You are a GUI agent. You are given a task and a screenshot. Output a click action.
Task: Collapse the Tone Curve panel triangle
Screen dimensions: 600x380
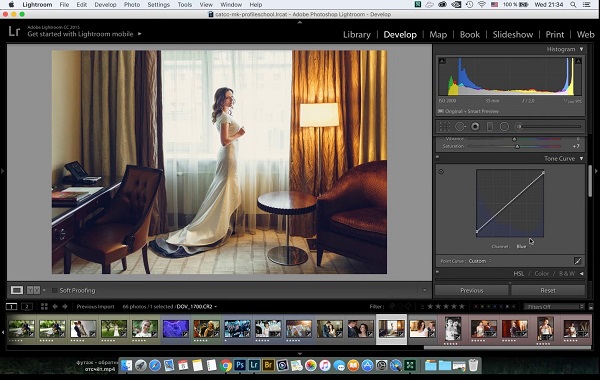(x=582, y=158)
